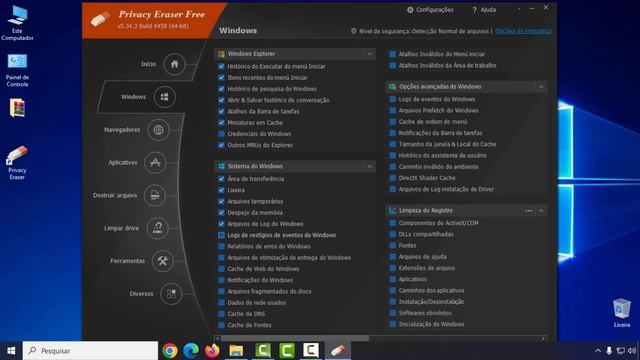Open Painel de Controle desktop icon

pyautogui.click(x=17, y=70)
